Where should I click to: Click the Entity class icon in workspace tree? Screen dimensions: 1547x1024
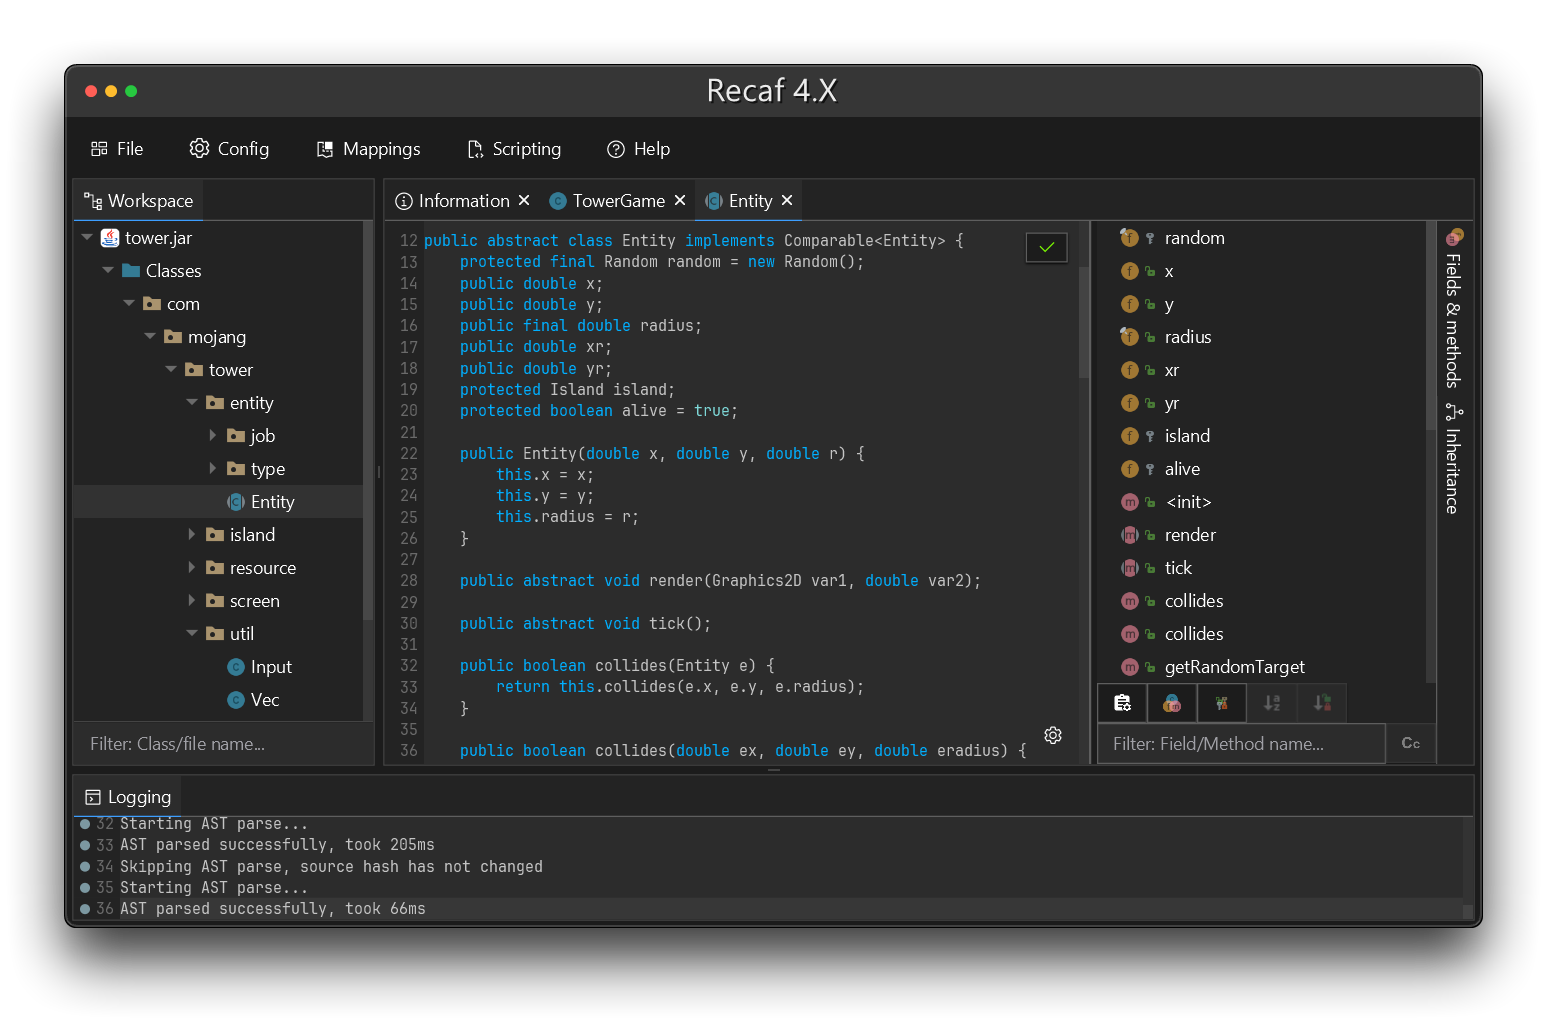pos(236,502)
